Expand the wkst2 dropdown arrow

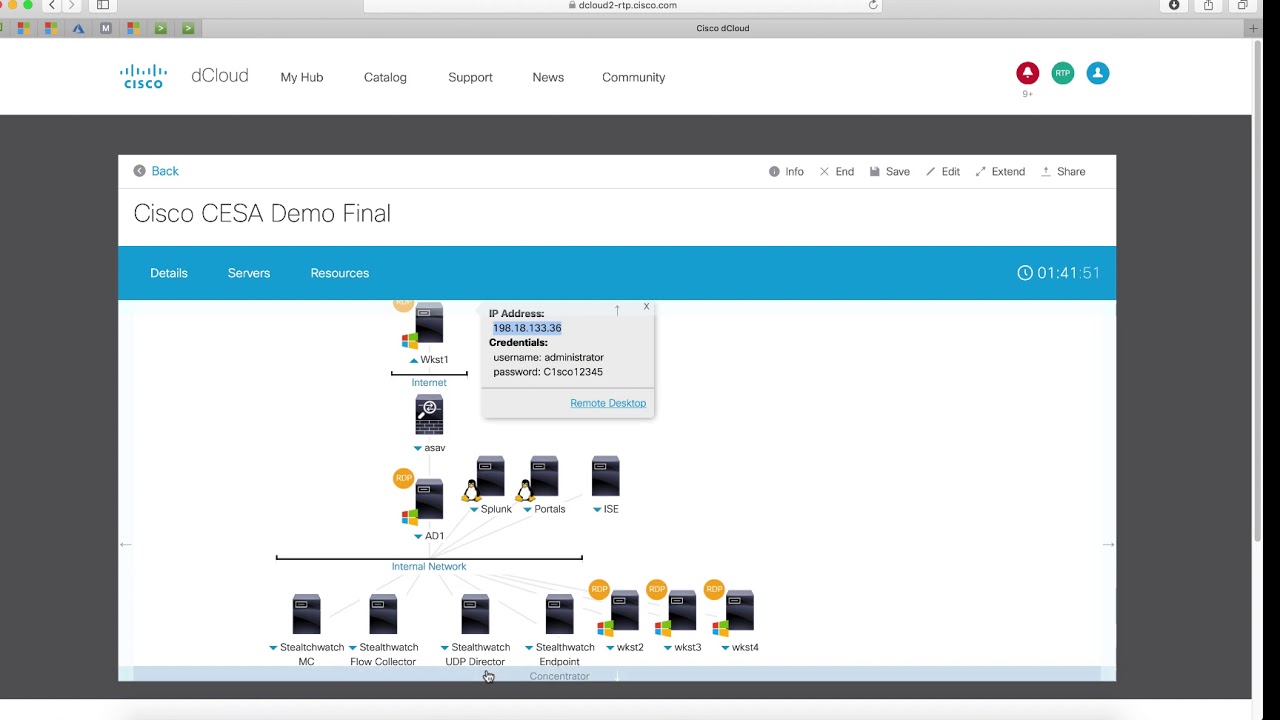click(x=610, y=648)
